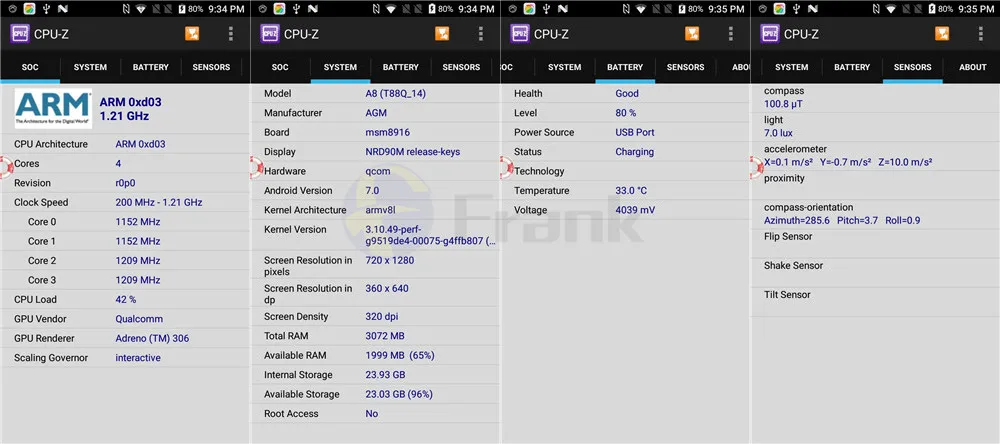The height and width of the screenshot is (444, 1000).
Task: Tap NFC status icon on the System screen
Action: click(376, 9)
